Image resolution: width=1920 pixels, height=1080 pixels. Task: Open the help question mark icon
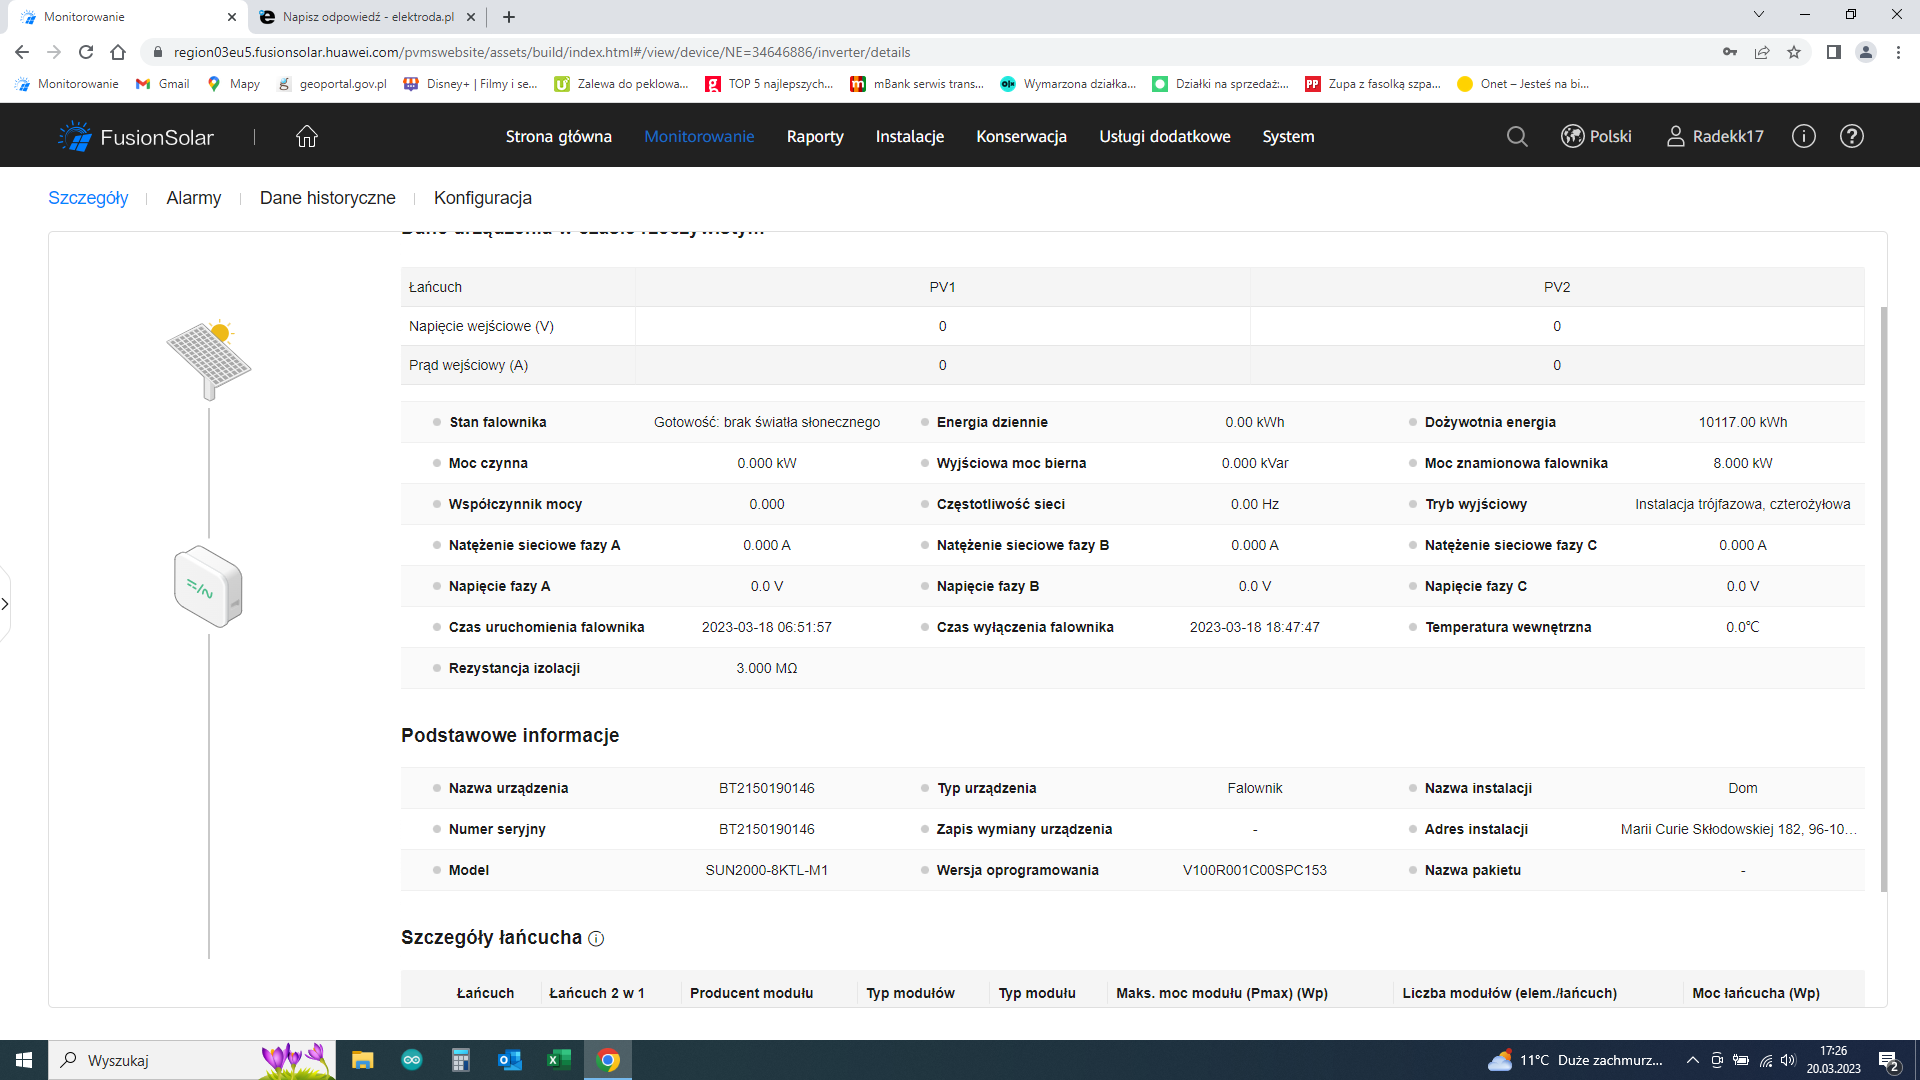tap(1852, 136)
